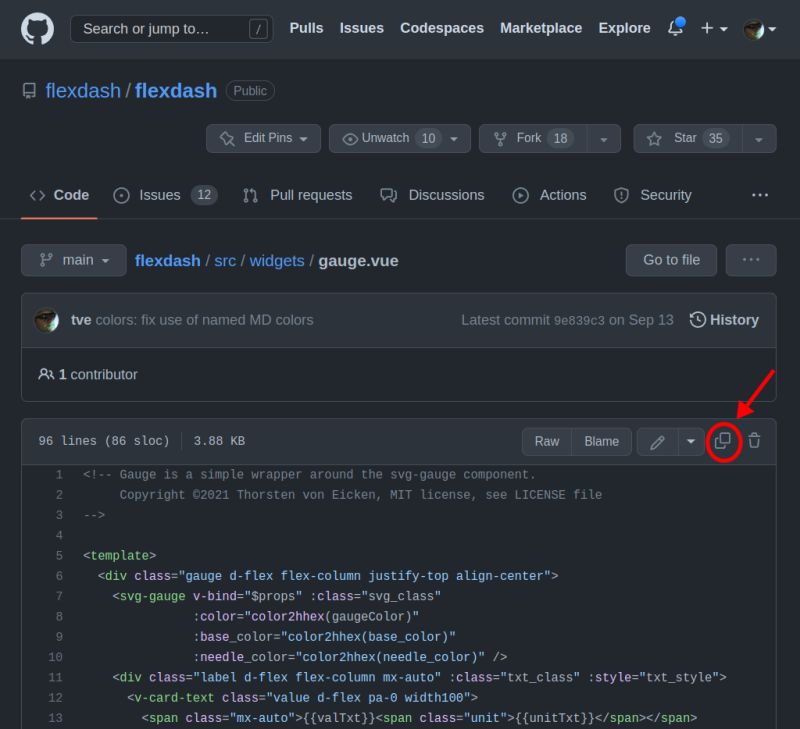Select the Discussions tab
Screen dimensions: 800x729
[x=432, y=195]
